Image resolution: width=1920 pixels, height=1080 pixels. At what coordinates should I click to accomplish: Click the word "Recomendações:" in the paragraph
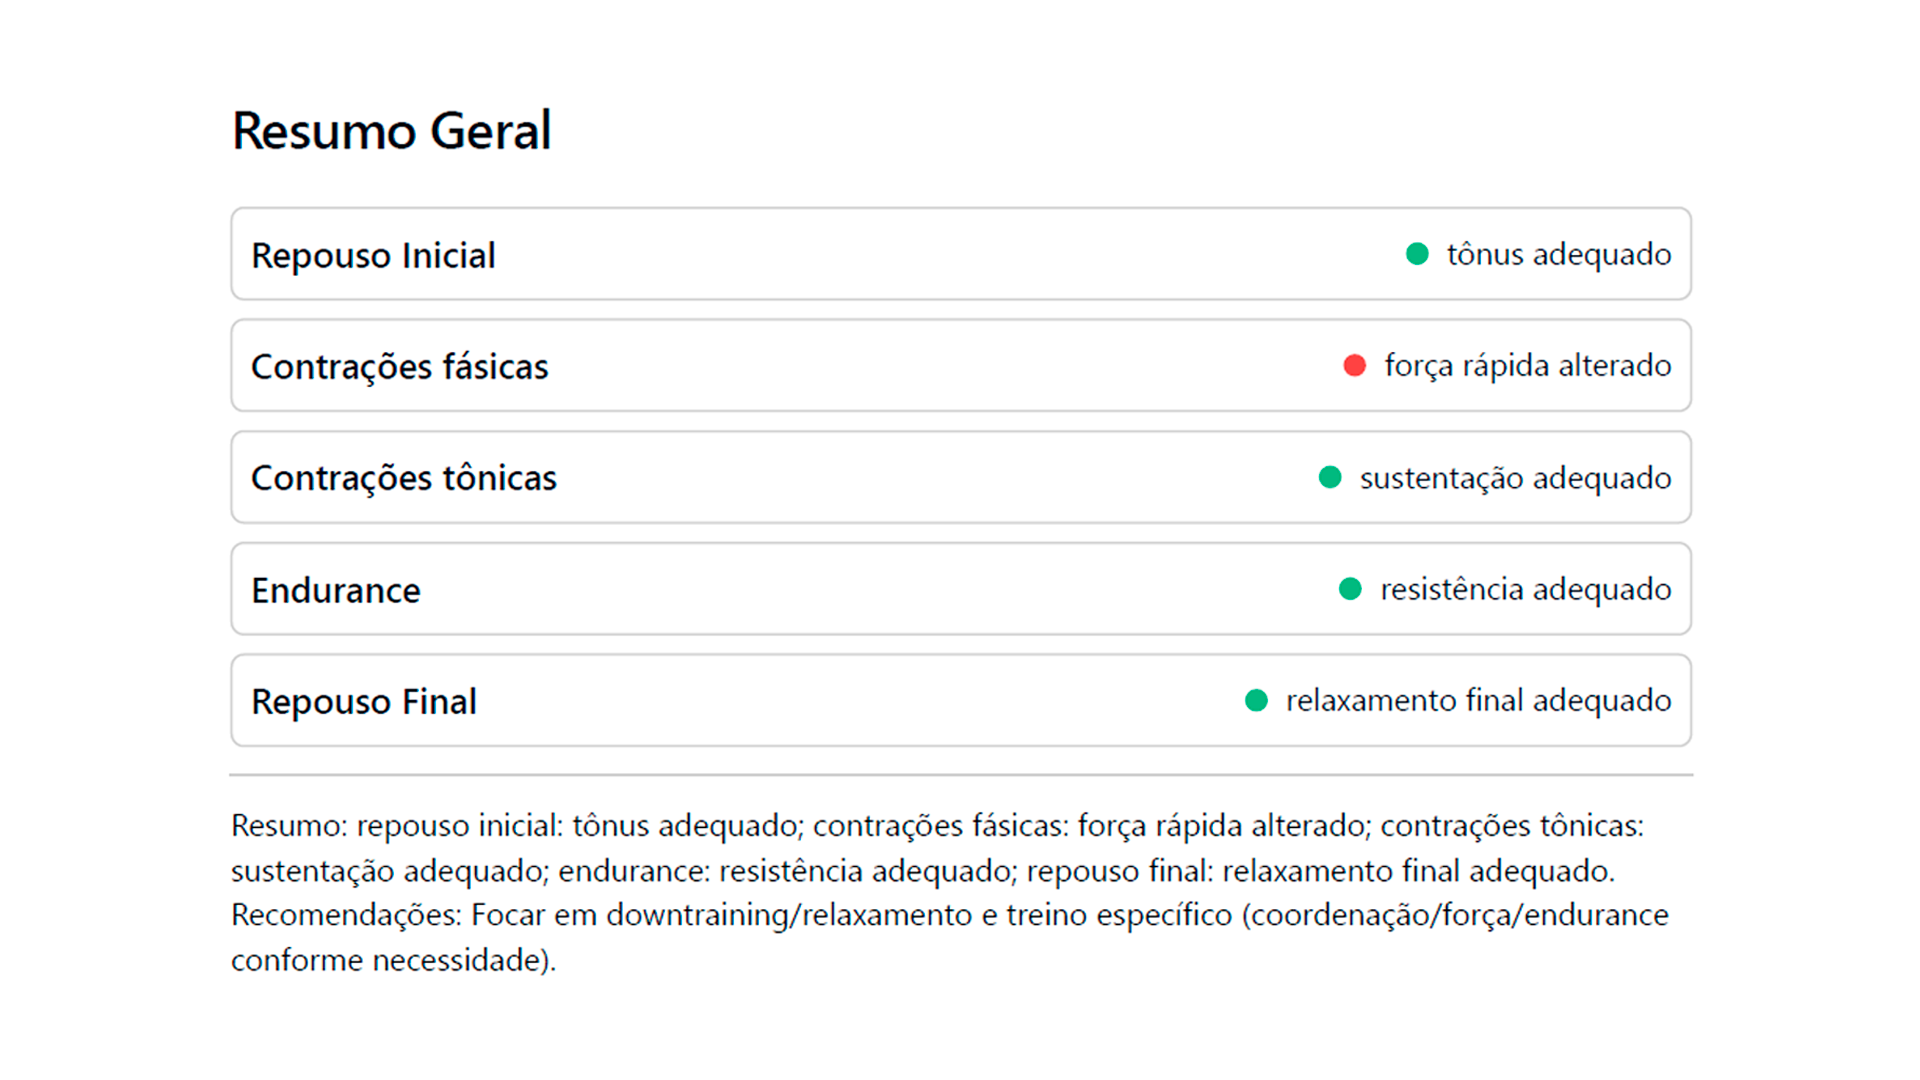(x=346, y=915)
